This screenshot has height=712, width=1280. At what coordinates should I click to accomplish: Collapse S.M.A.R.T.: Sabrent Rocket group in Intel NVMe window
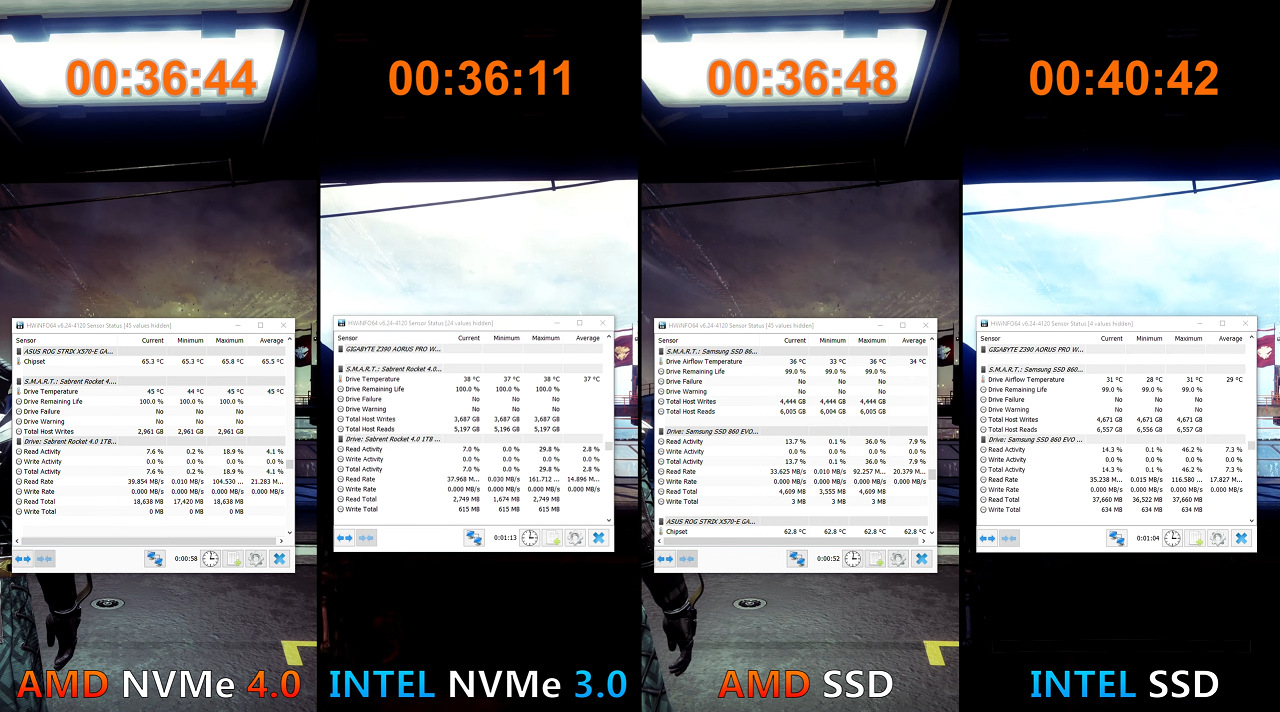(471, 369)
